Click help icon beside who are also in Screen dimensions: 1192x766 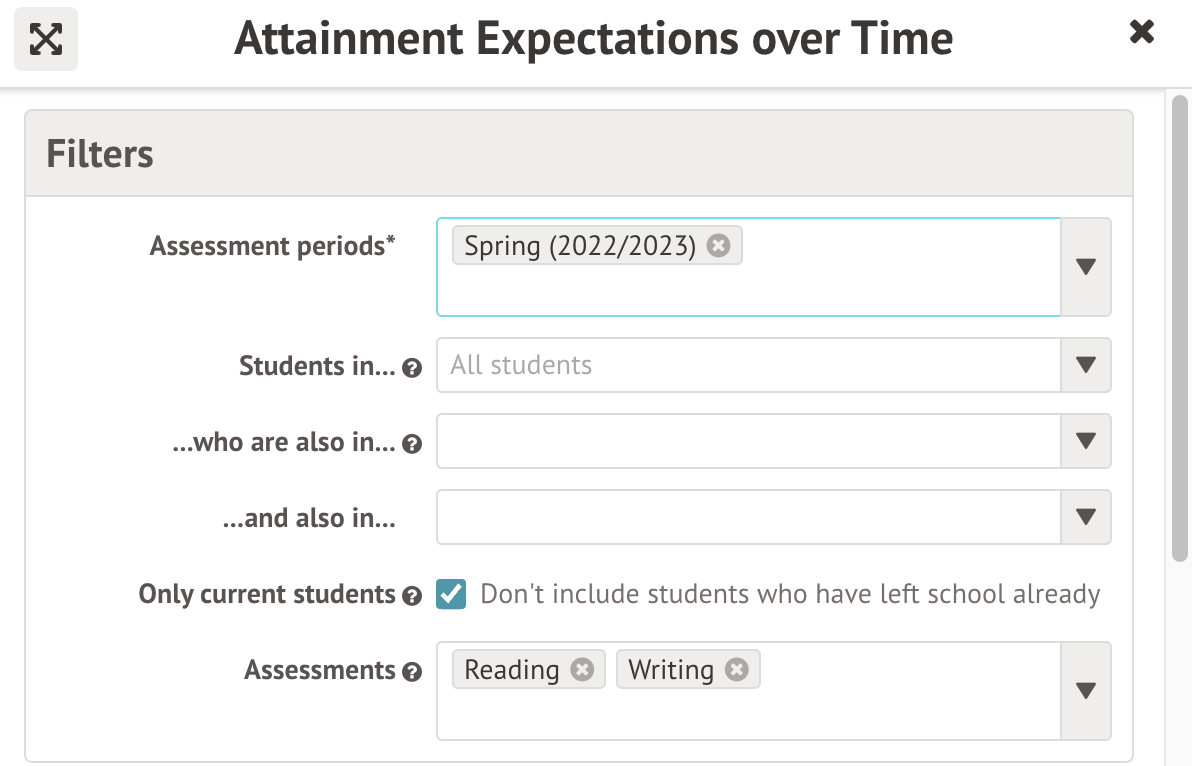tap(411, 444)
